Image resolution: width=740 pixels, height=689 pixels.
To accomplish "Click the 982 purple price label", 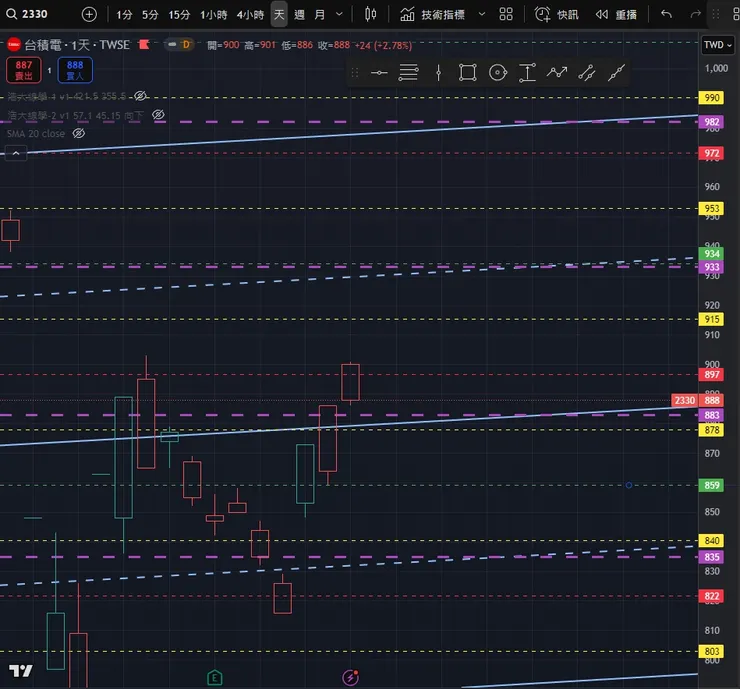I will [711, 122].
